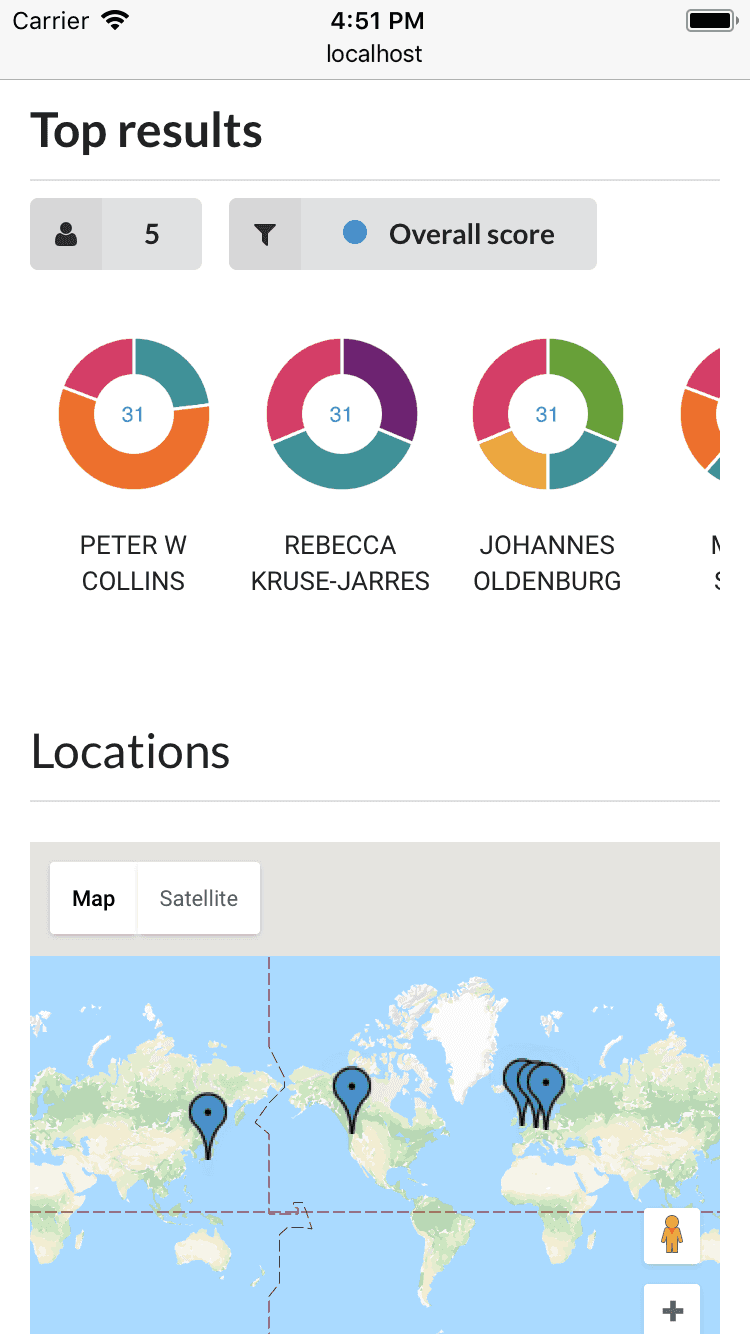Viewport: 750px width, 1334px height.
Task: Click the person icon in results count
Action: [x=66, y=235]
